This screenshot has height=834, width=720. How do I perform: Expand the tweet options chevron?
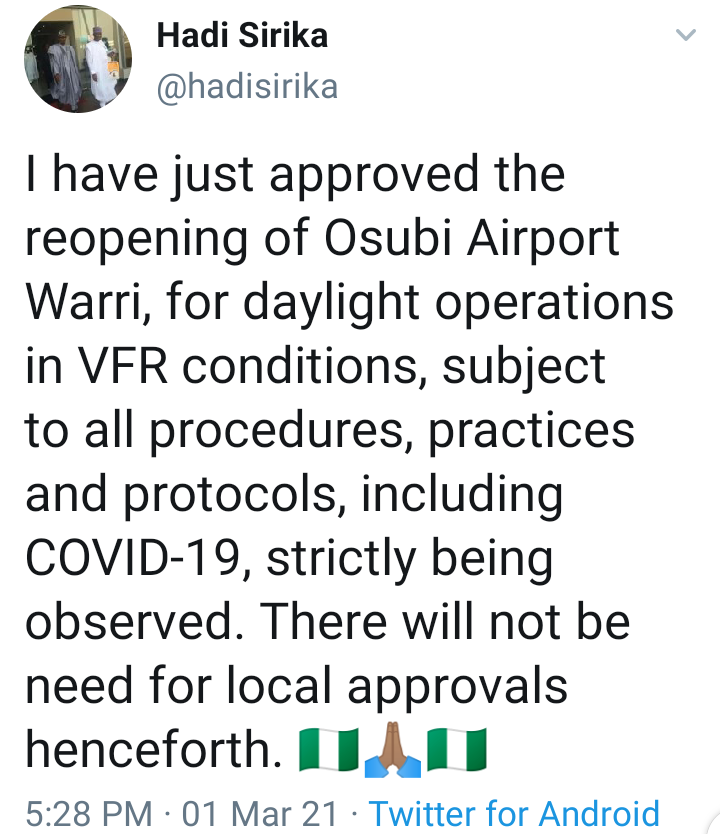(685, 36)
